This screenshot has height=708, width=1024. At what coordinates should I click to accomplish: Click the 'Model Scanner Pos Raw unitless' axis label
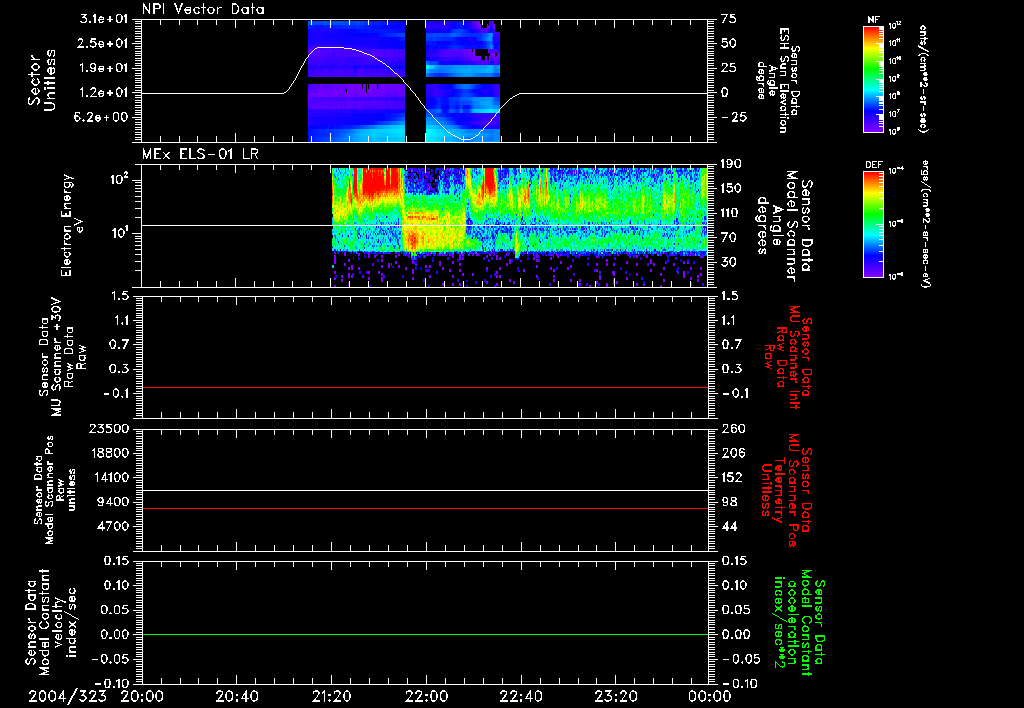[x=55, y=491]
